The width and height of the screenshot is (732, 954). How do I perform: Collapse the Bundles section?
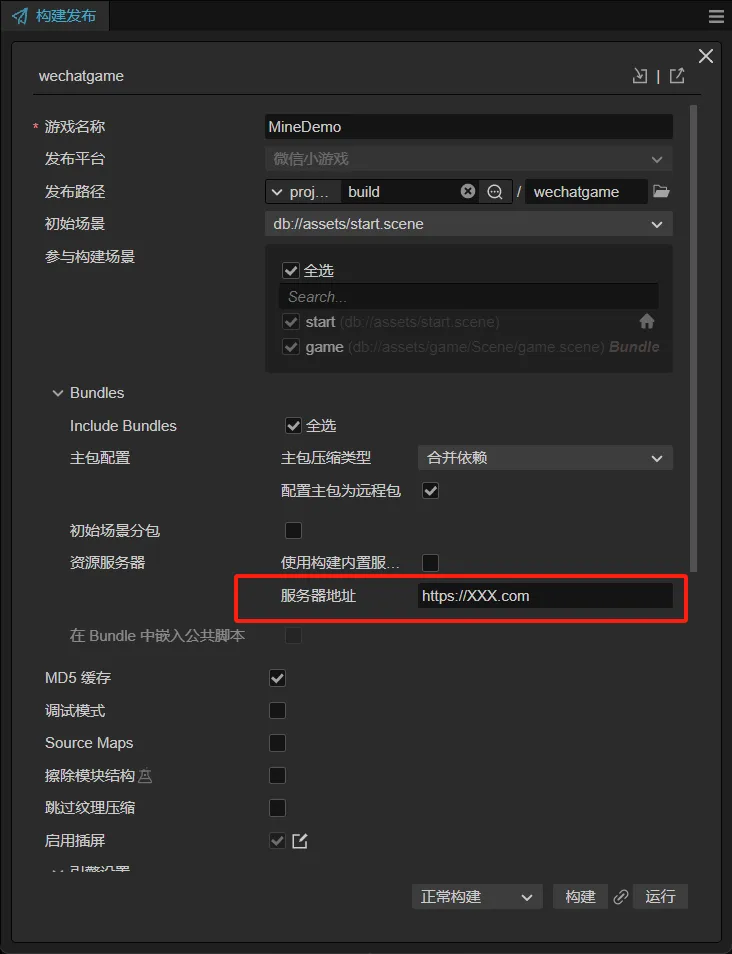click(58, 393)
